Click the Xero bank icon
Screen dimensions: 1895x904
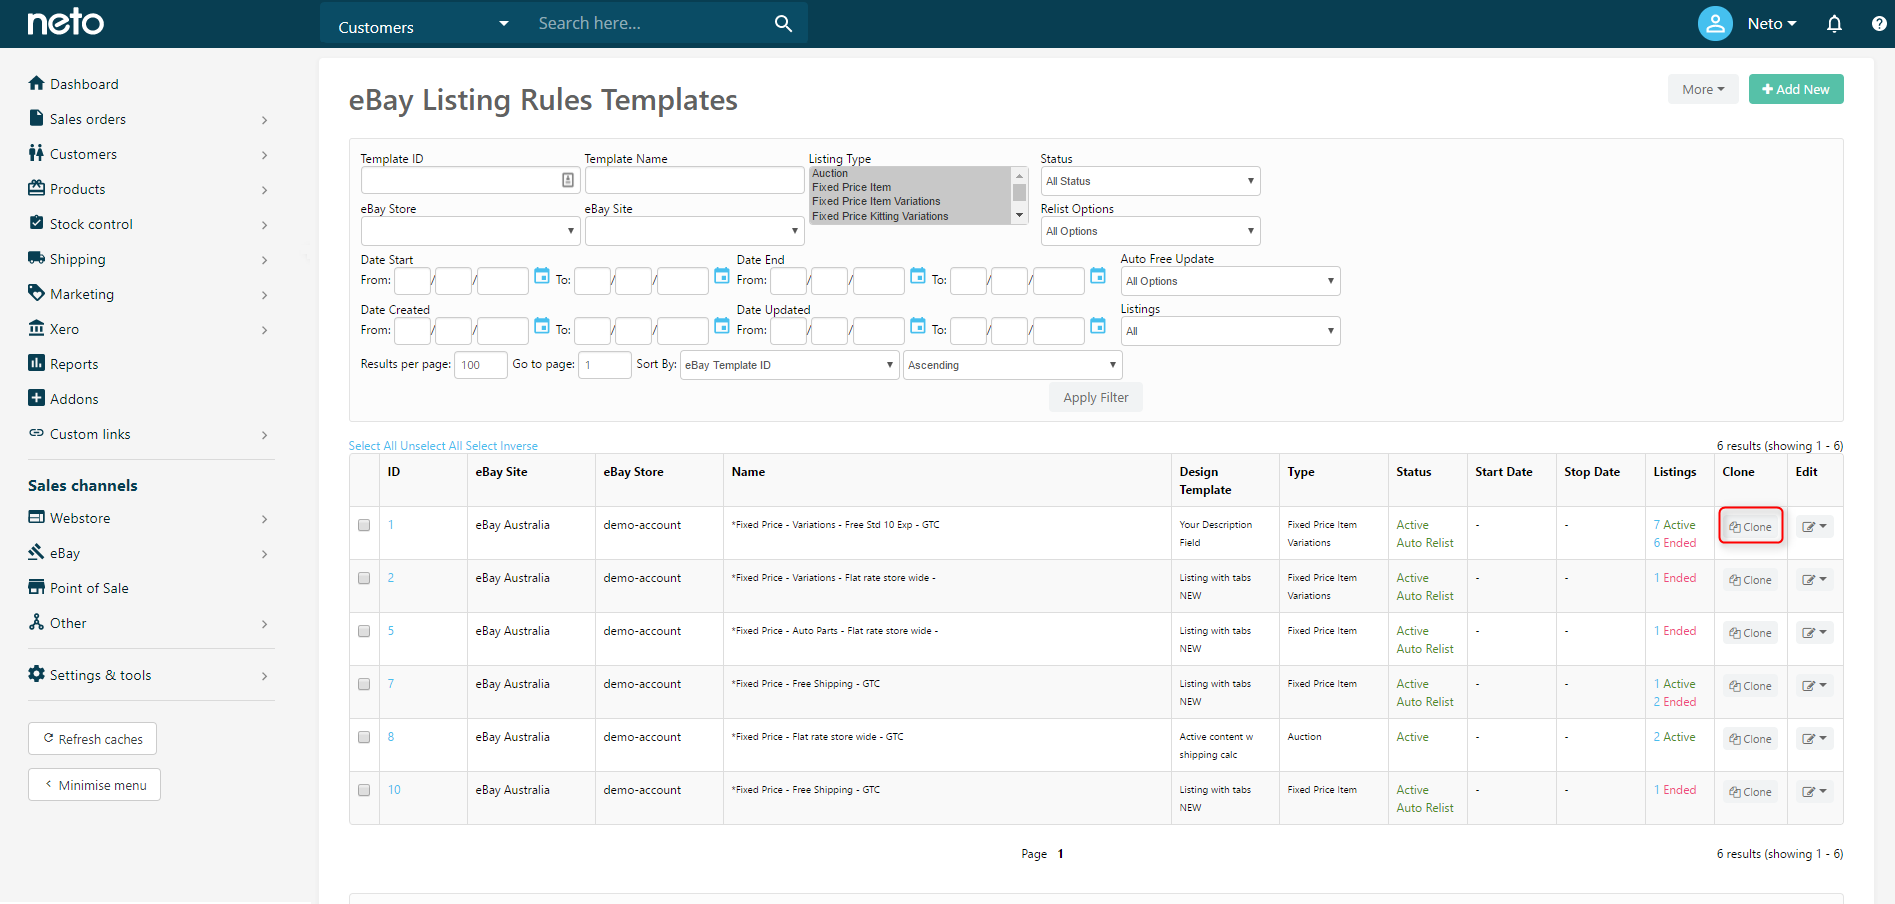[x=36, y=328]
